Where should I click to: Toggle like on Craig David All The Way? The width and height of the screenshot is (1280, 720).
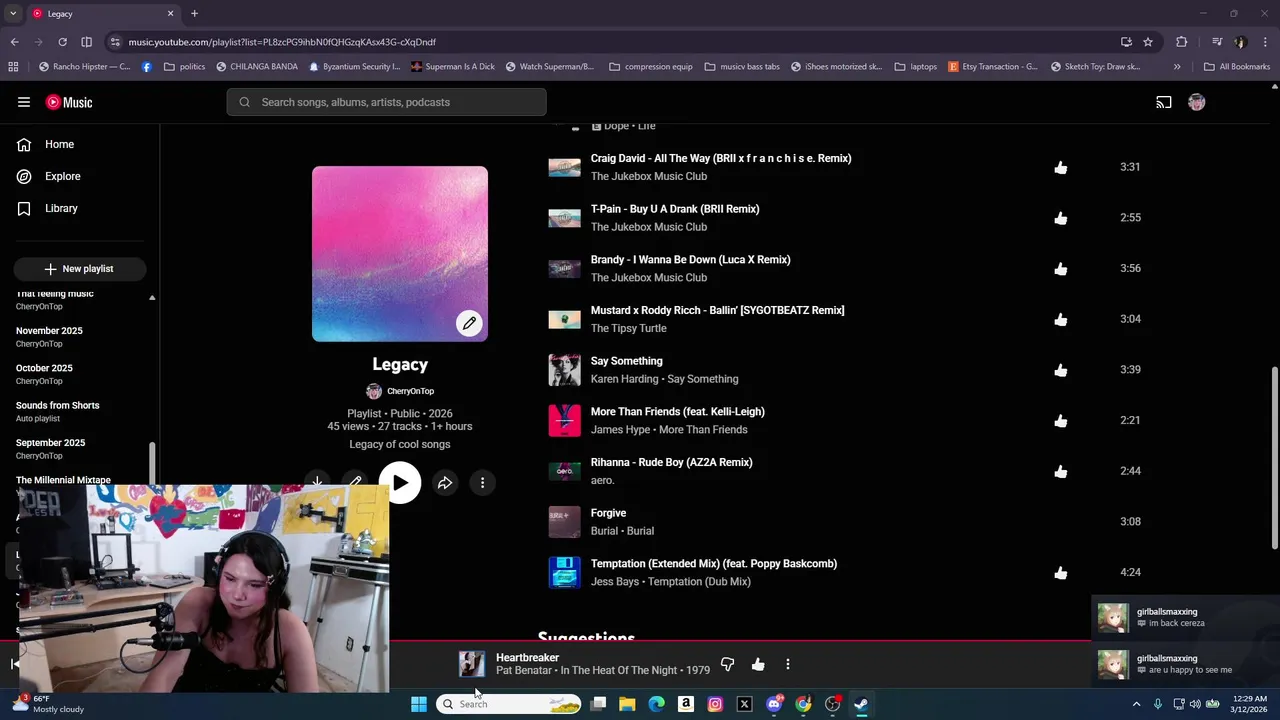[x=1061, y=168]
